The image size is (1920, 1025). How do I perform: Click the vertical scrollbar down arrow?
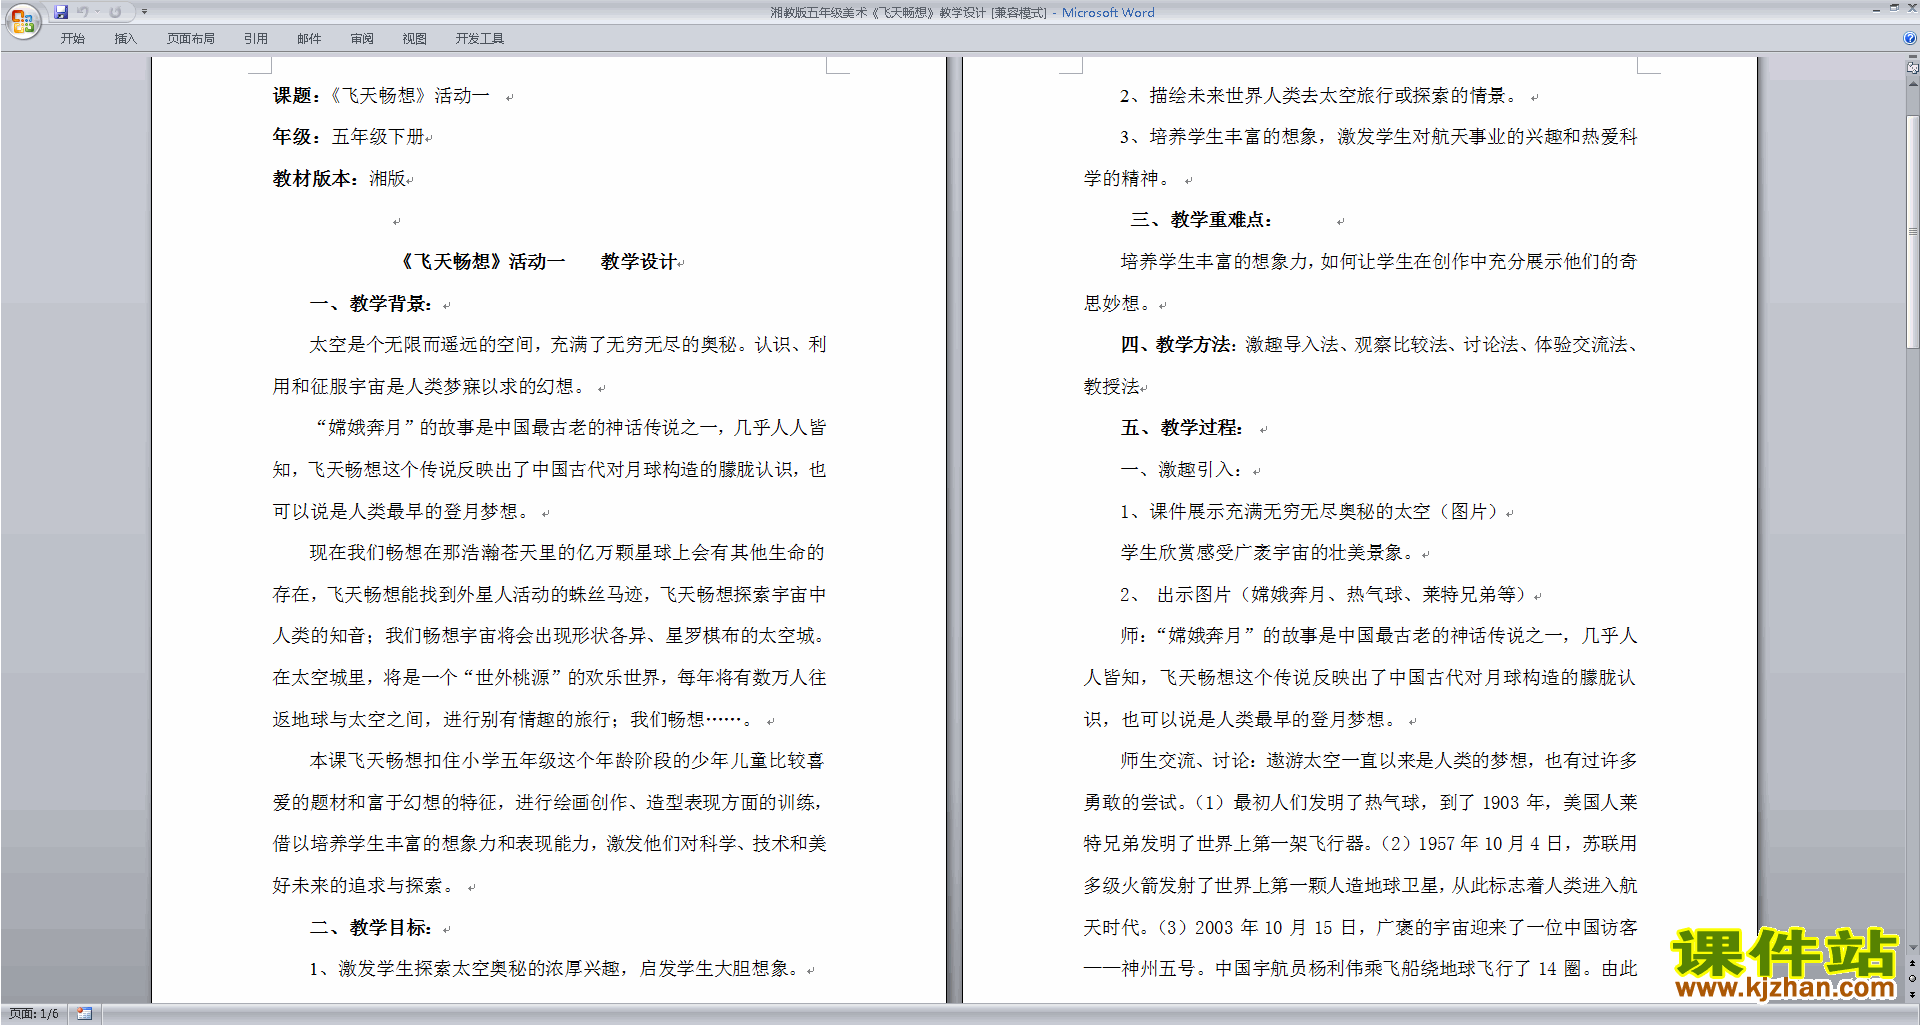(x=1913, y=948)
